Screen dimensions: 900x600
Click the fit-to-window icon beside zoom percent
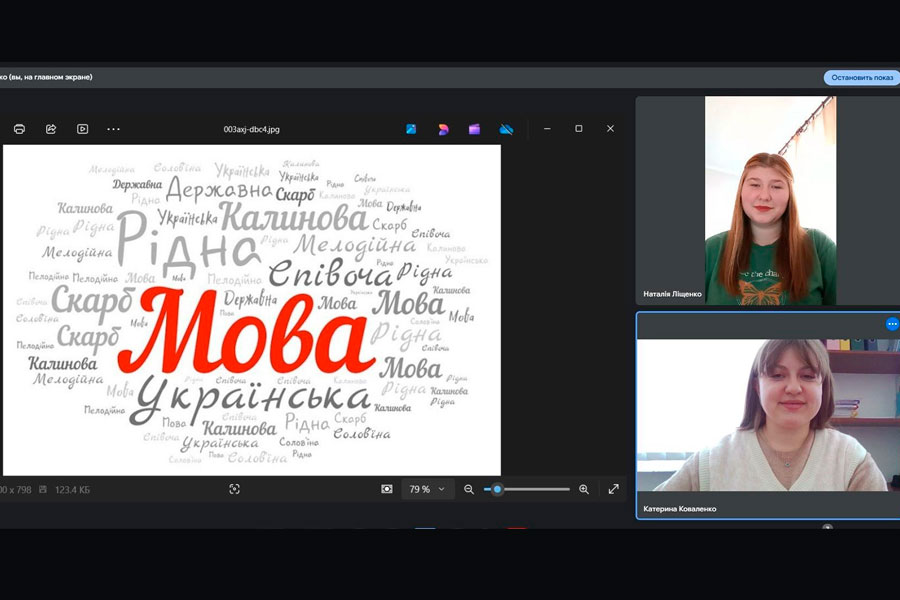(387, 489)
